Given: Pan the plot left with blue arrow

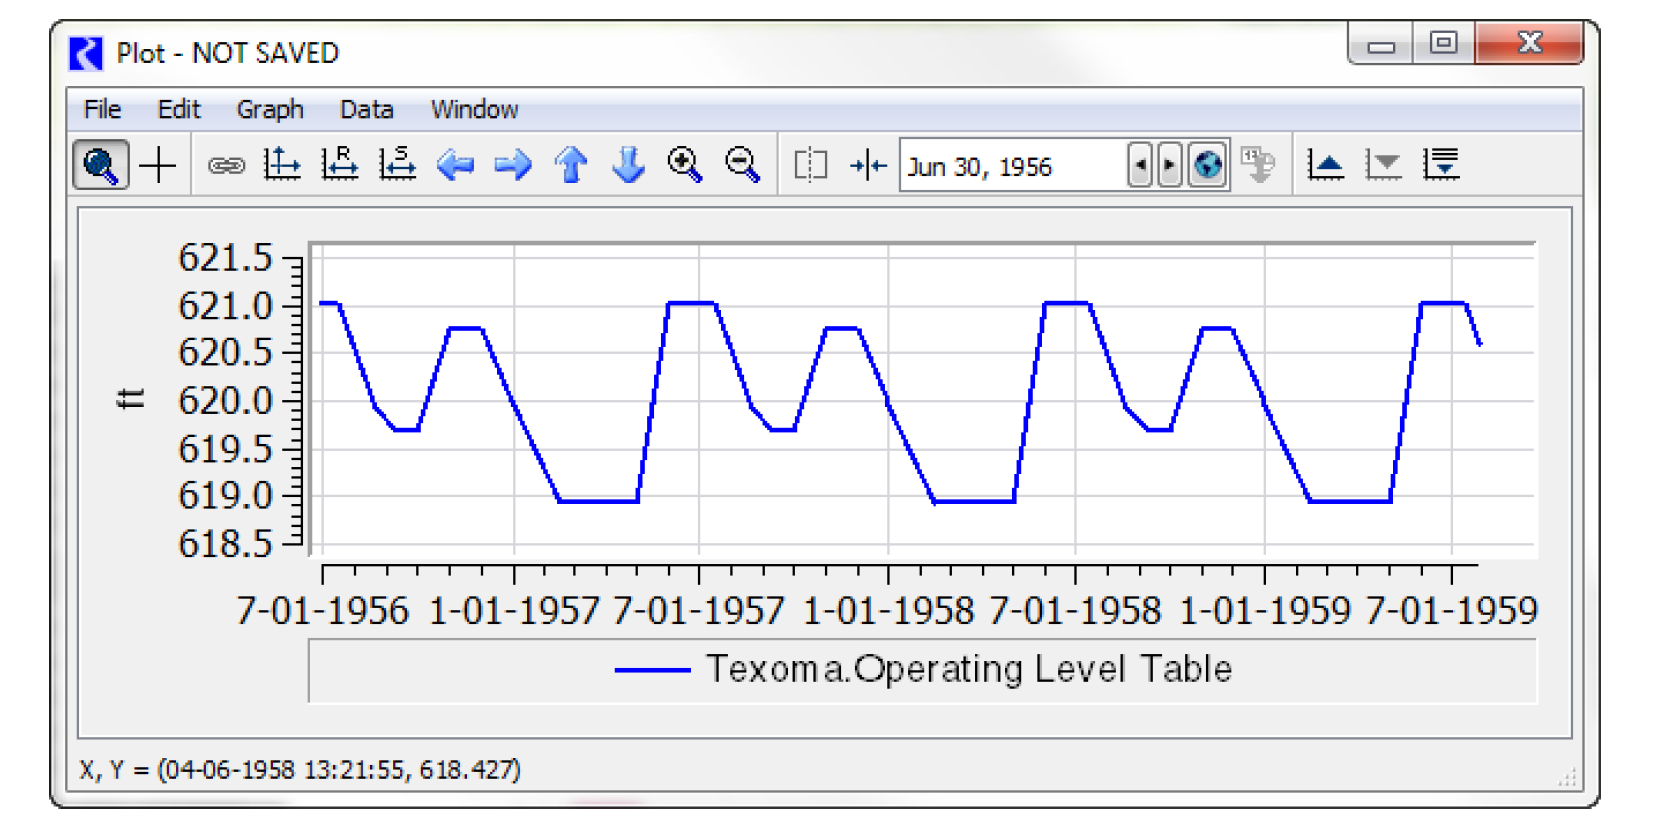Looking at the screenshot, I should tap(456, 165).
